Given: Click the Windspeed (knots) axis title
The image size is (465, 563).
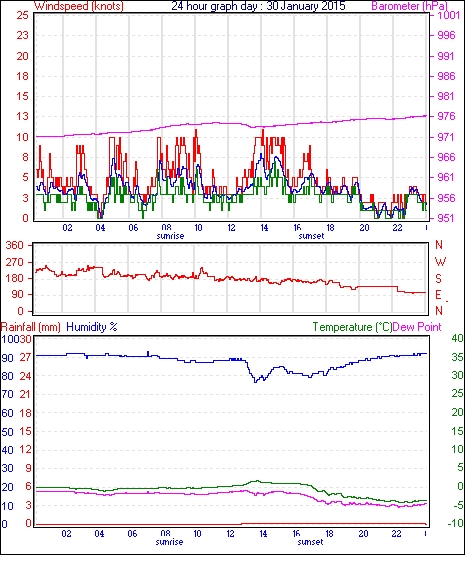Looking at the screenshot, I should [78, 6].
